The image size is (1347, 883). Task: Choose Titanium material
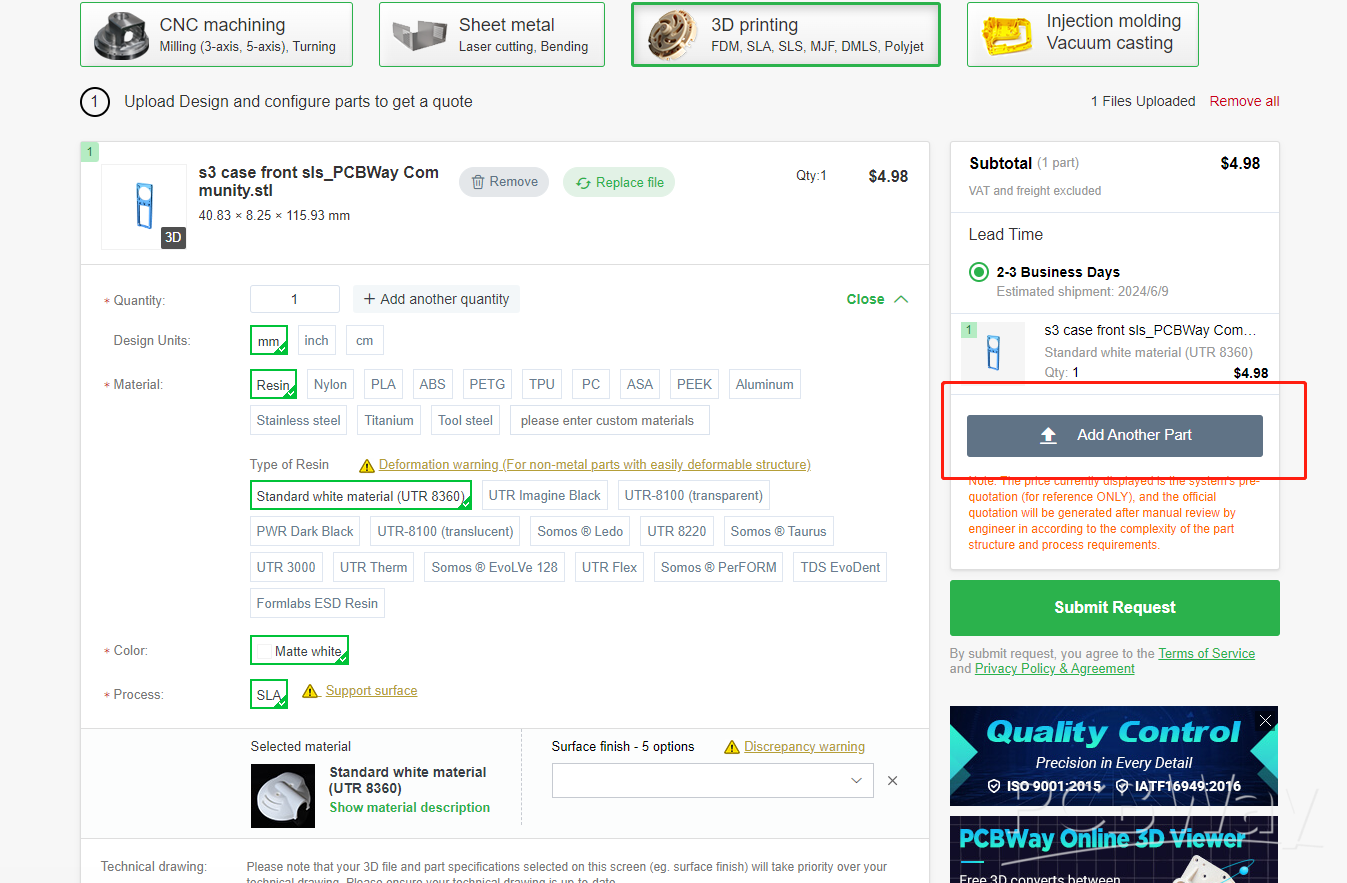click(x=389, y=420)
